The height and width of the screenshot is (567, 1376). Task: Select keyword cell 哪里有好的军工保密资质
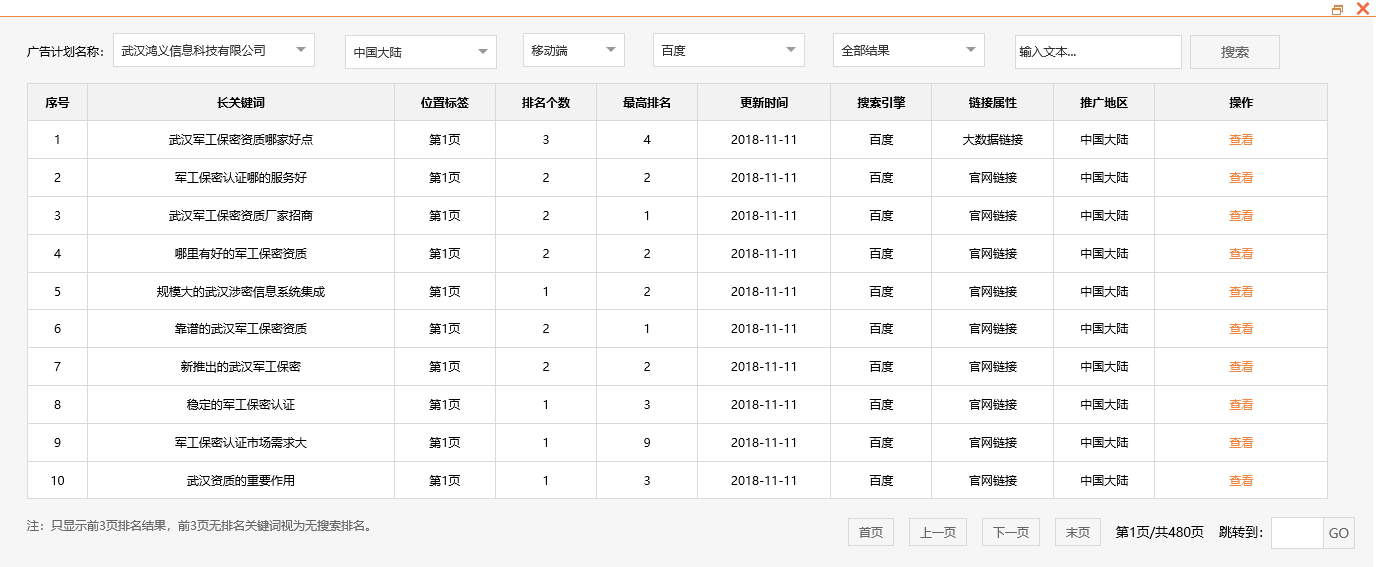(241, 254)
